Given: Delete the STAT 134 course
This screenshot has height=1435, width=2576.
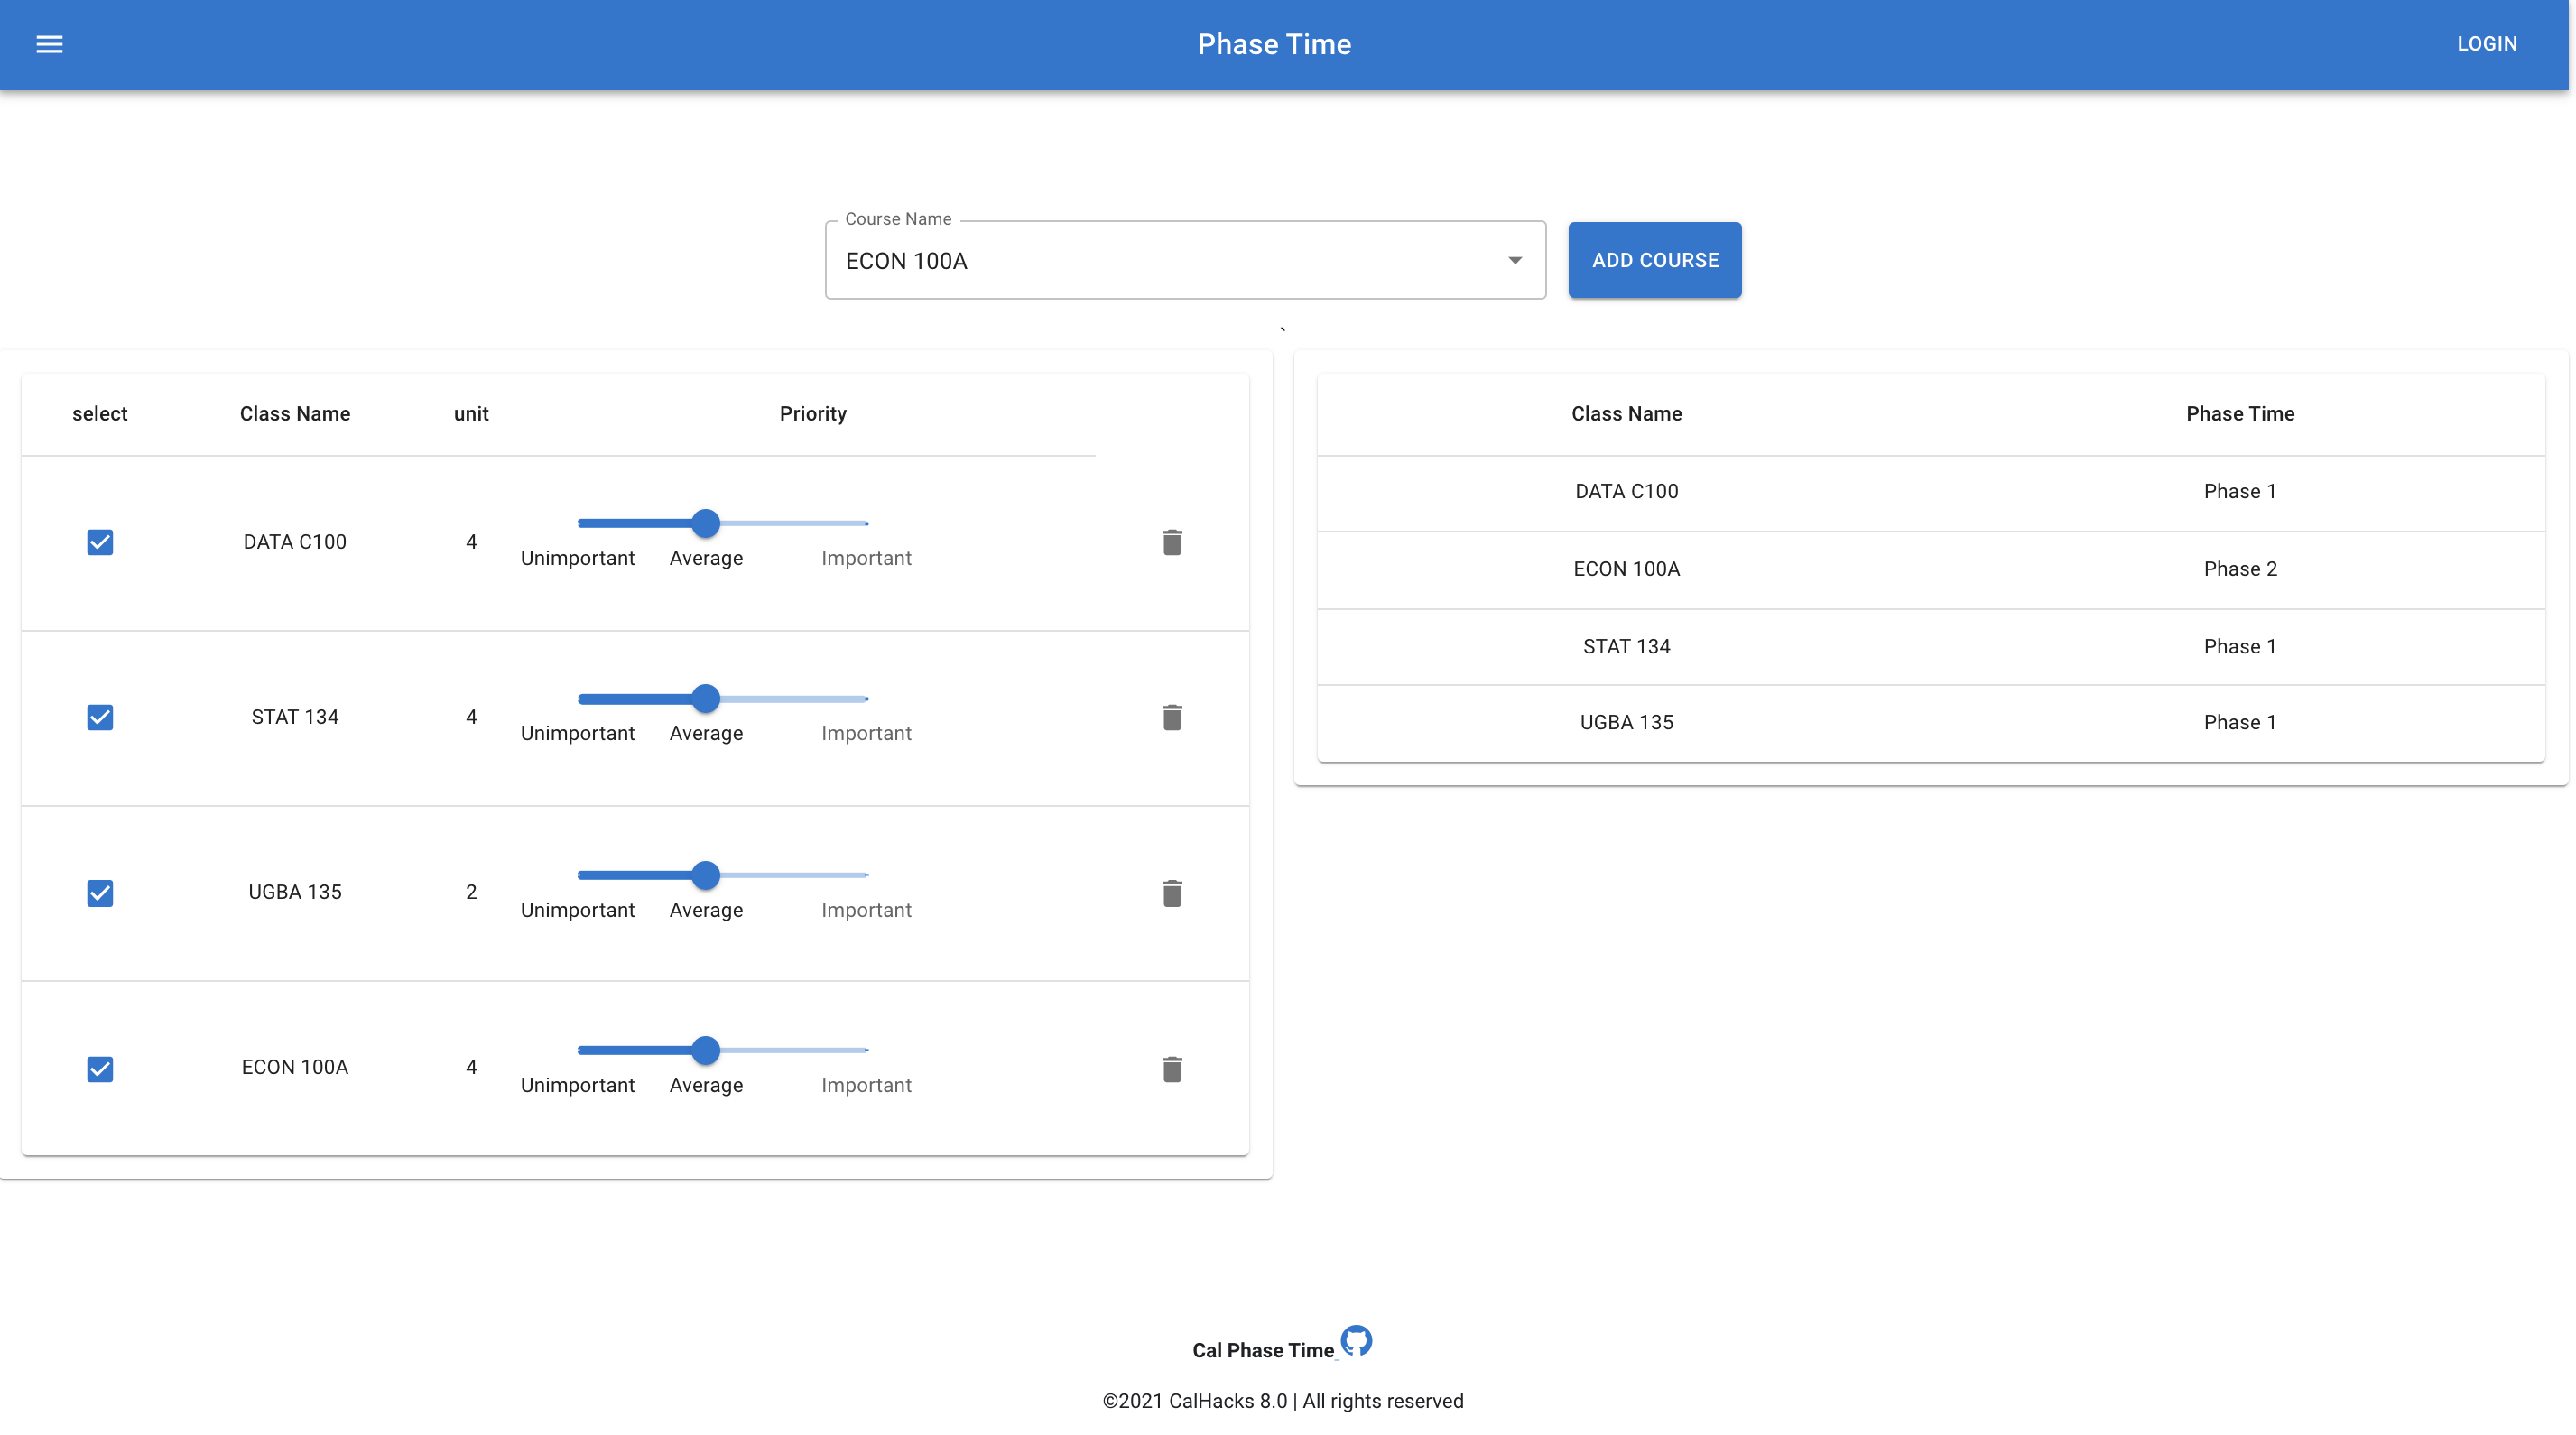Looking at the screenshot, I should 1172,717.
